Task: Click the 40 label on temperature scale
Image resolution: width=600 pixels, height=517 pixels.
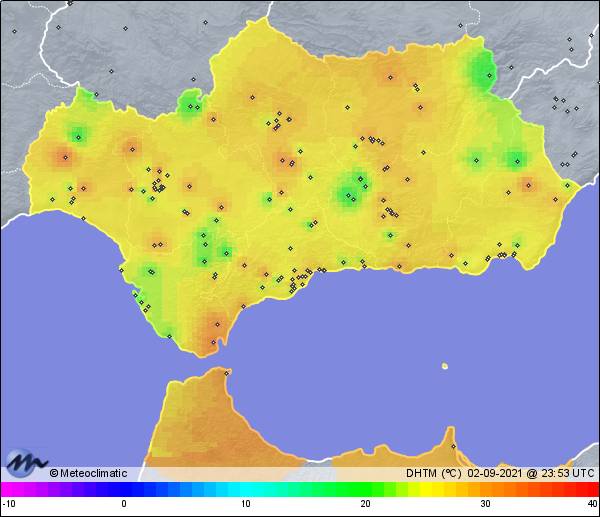Action: click(x=593, y=504)
